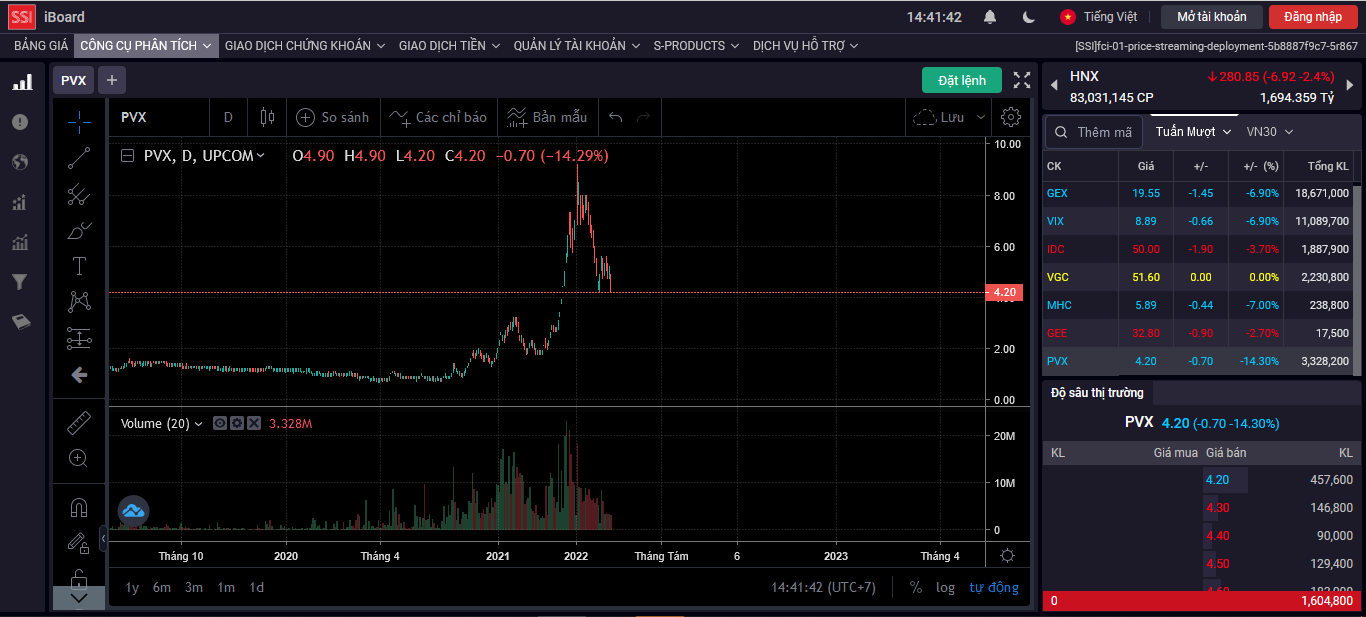Set chart range to 1m
The image size is (1366, 617).
[226, 587]
